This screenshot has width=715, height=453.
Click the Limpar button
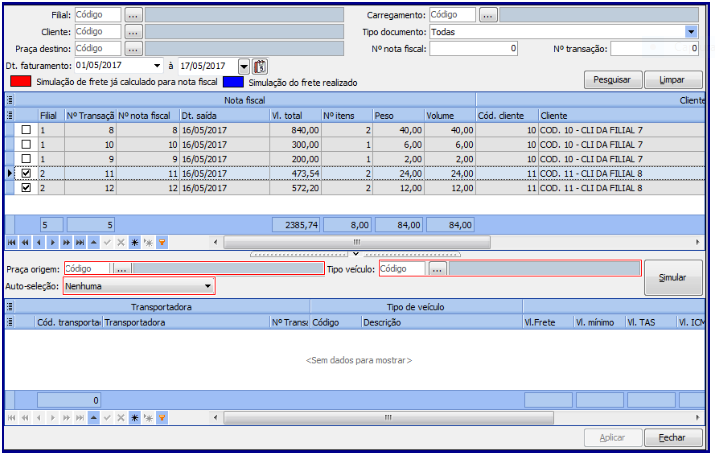(673, 80)
